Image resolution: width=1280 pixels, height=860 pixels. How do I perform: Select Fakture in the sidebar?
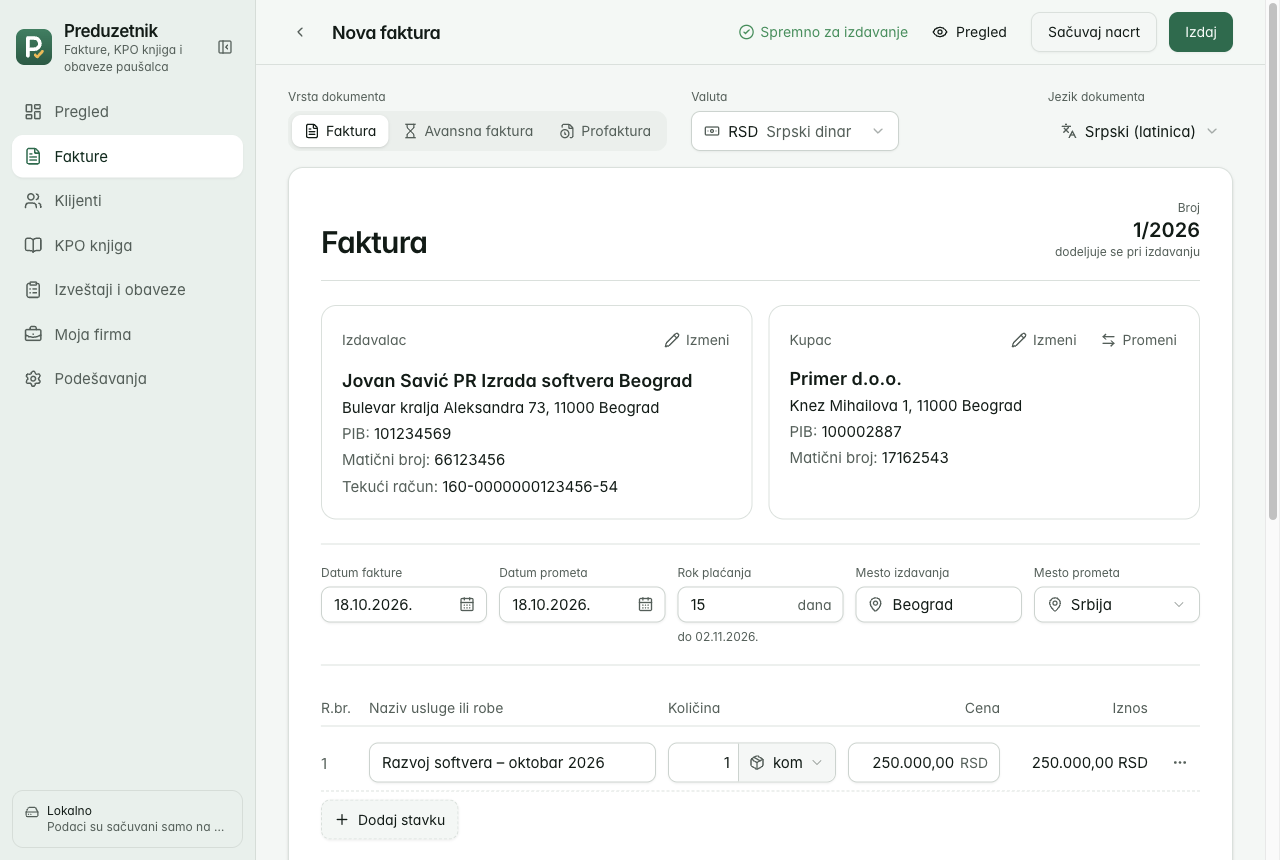pos(127,156)
